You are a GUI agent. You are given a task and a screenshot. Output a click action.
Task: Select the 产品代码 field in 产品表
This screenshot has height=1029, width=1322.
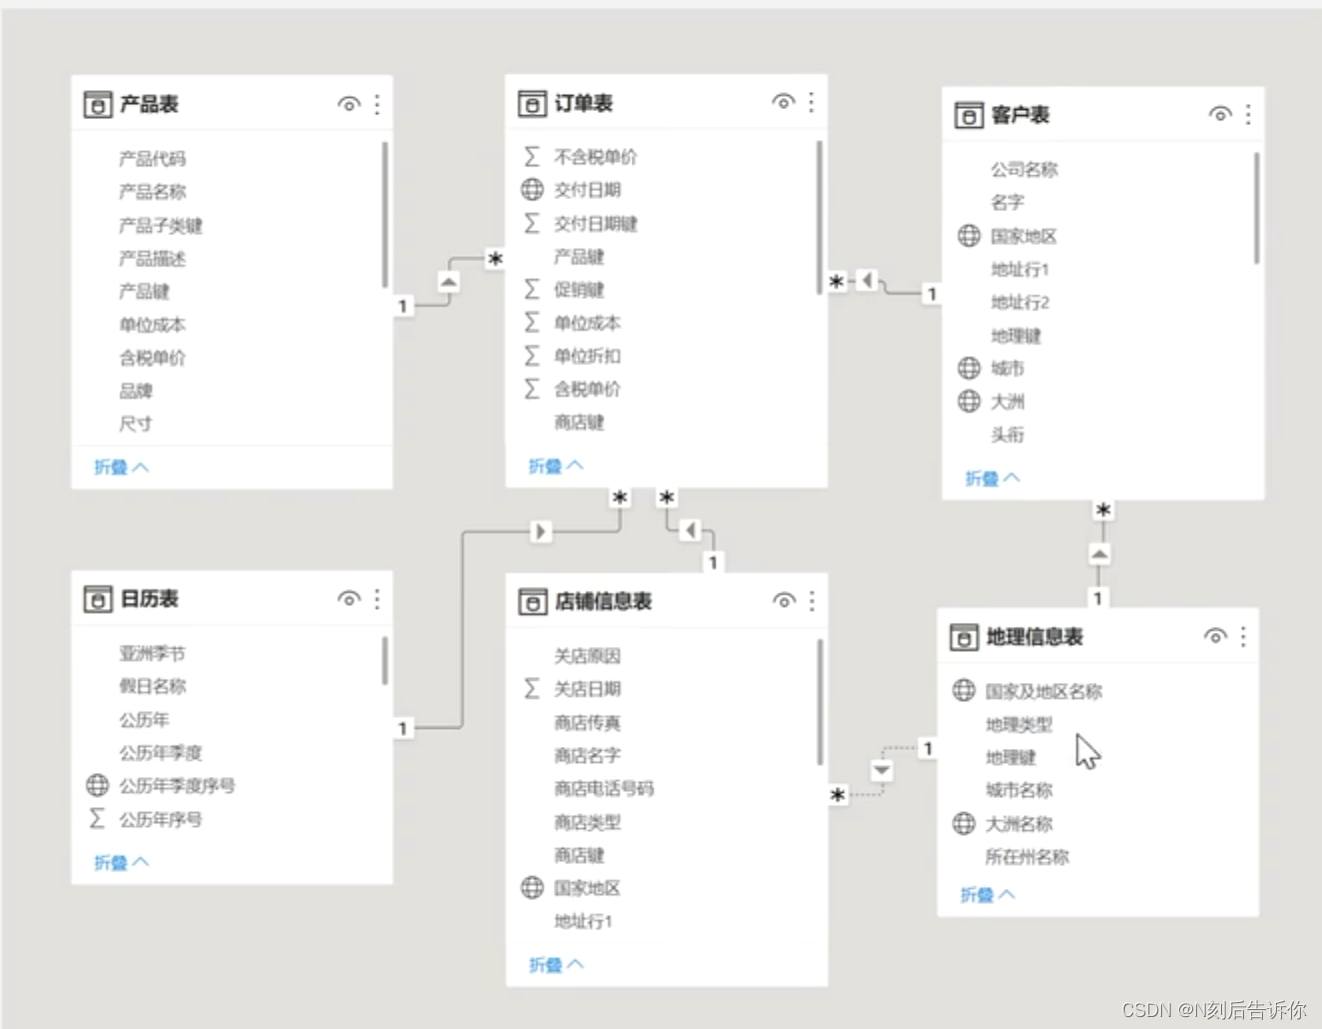point(152,158)
